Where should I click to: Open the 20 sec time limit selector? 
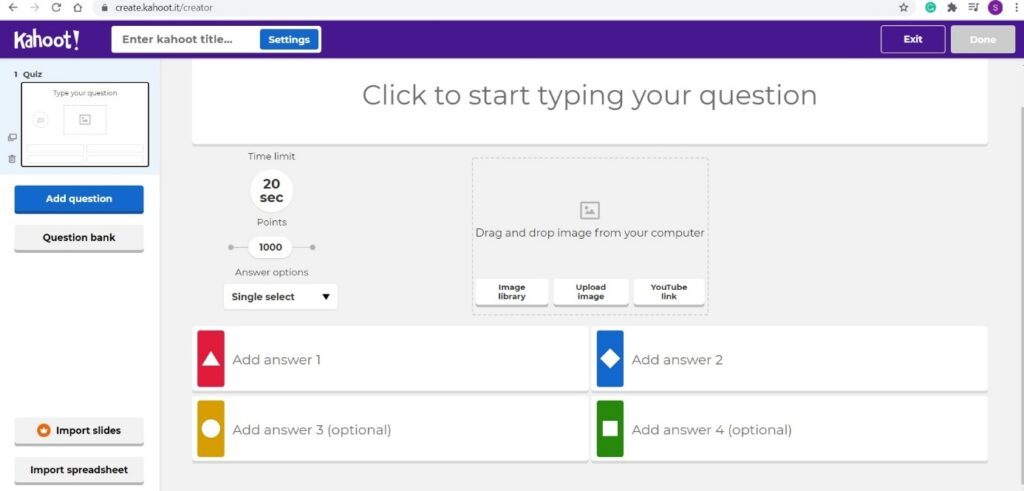[271, 190]
